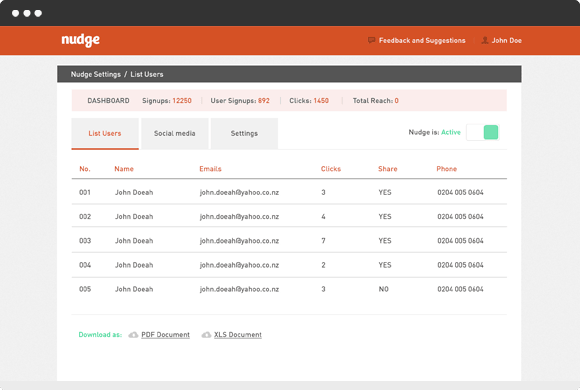Click the feedback speech bubble icon

(x=371, y=40)
